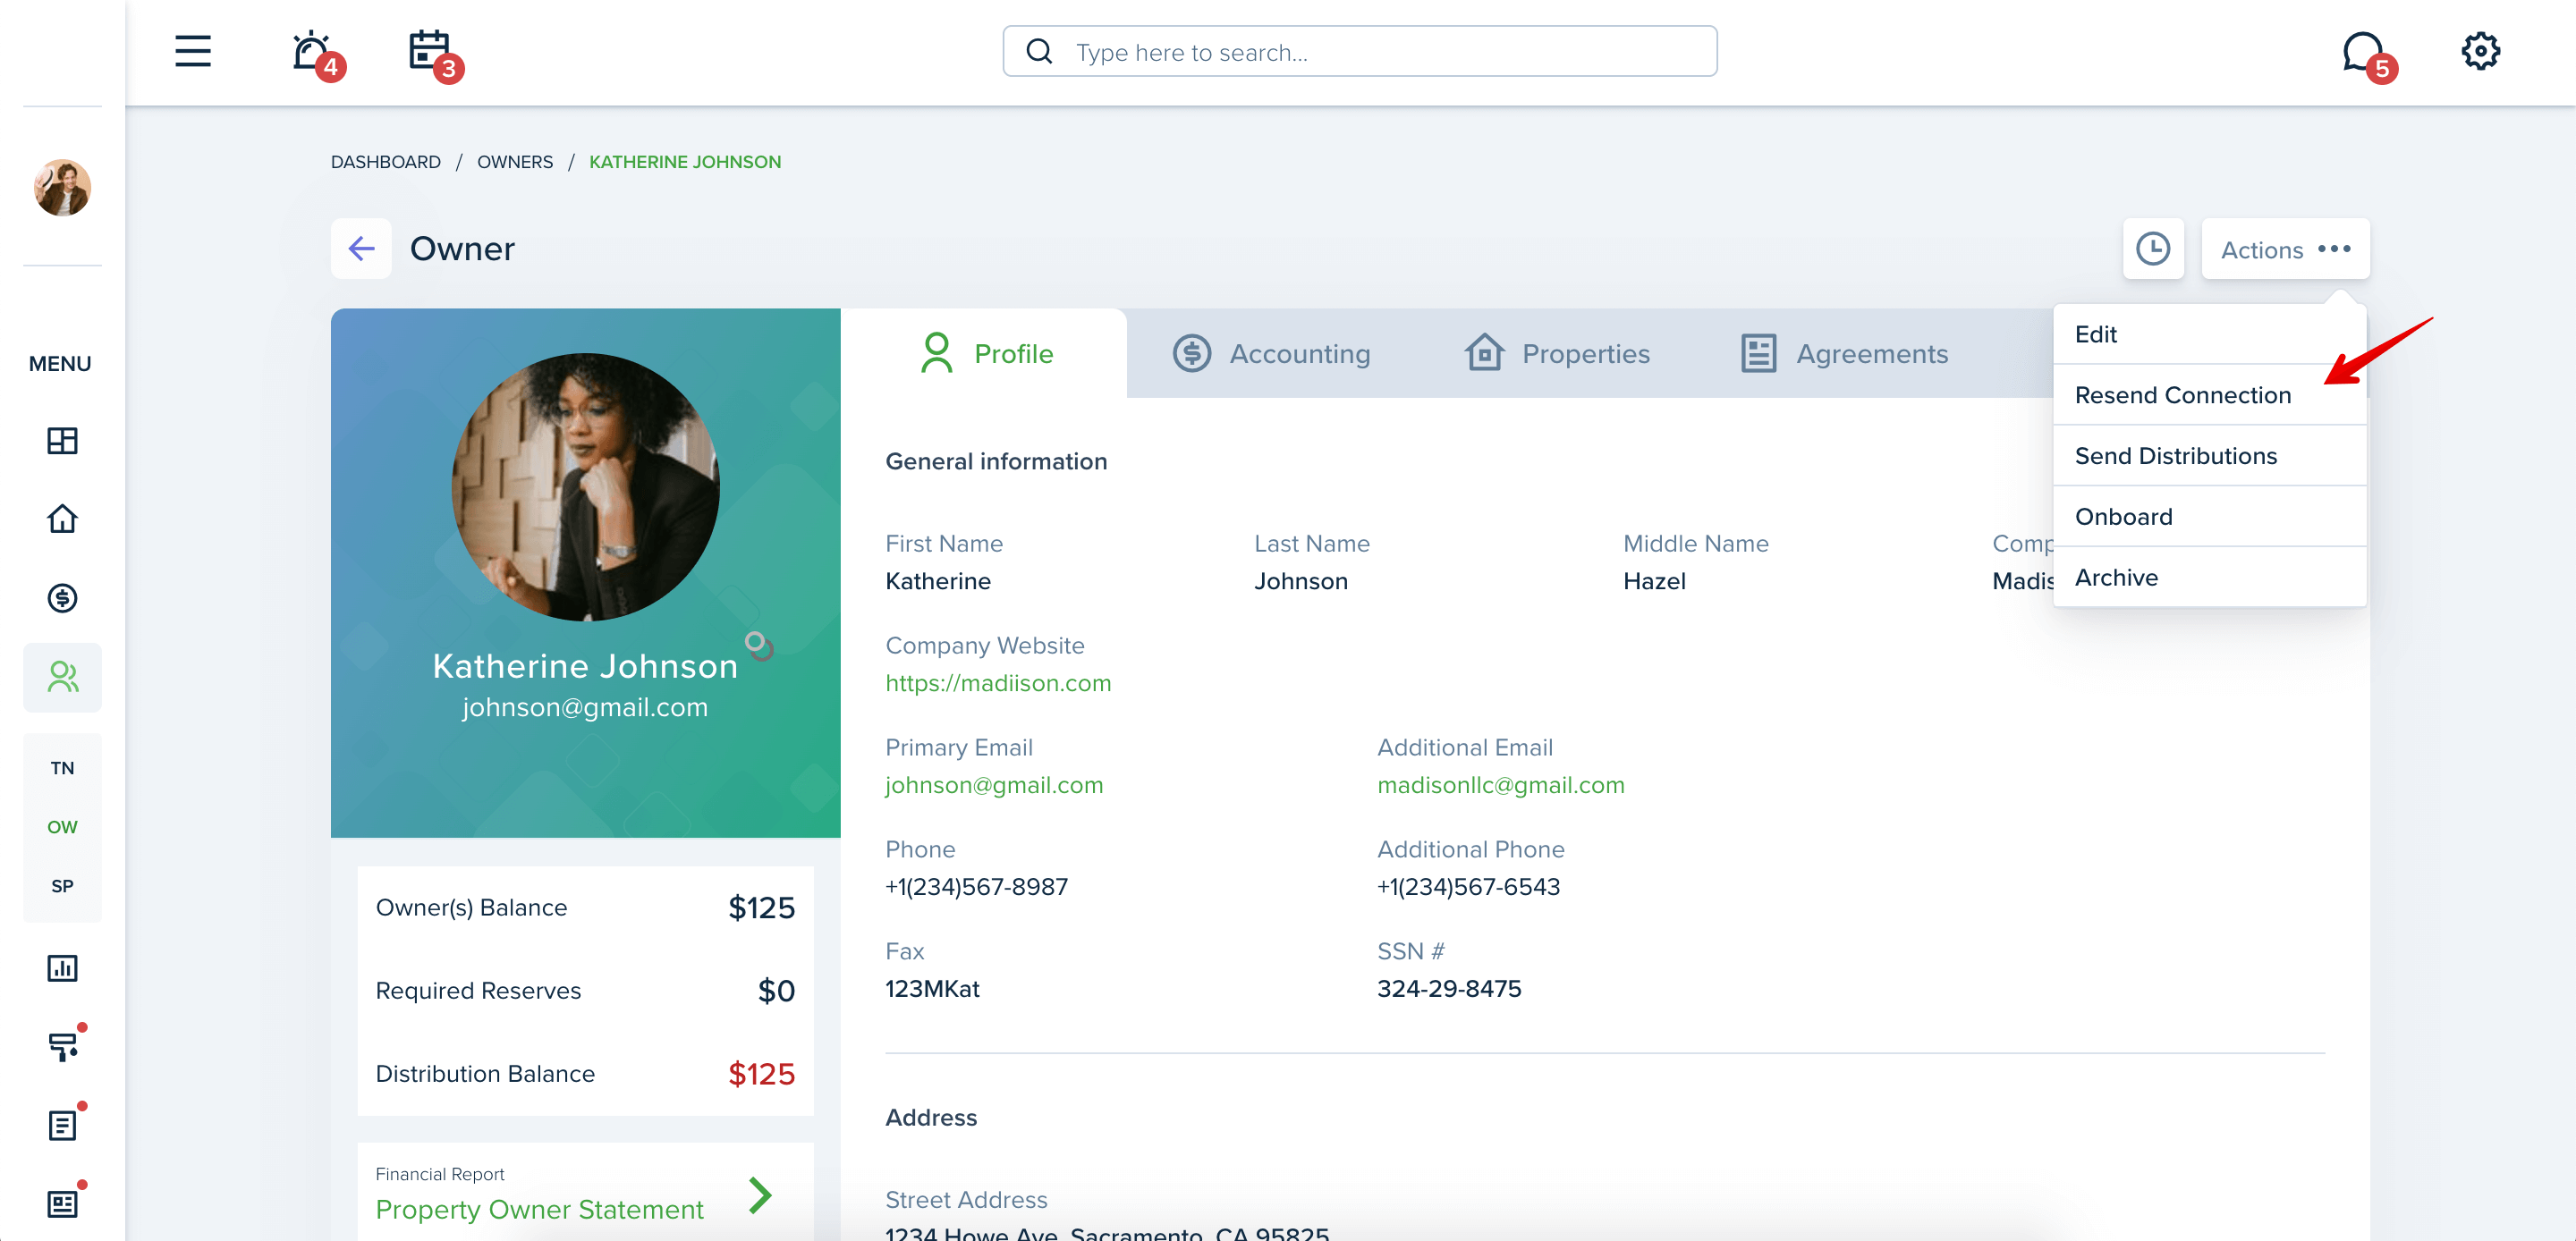The image size is (2576, 1241).
Task: Switch to the Properties tab
Action: coord(1556,354)
